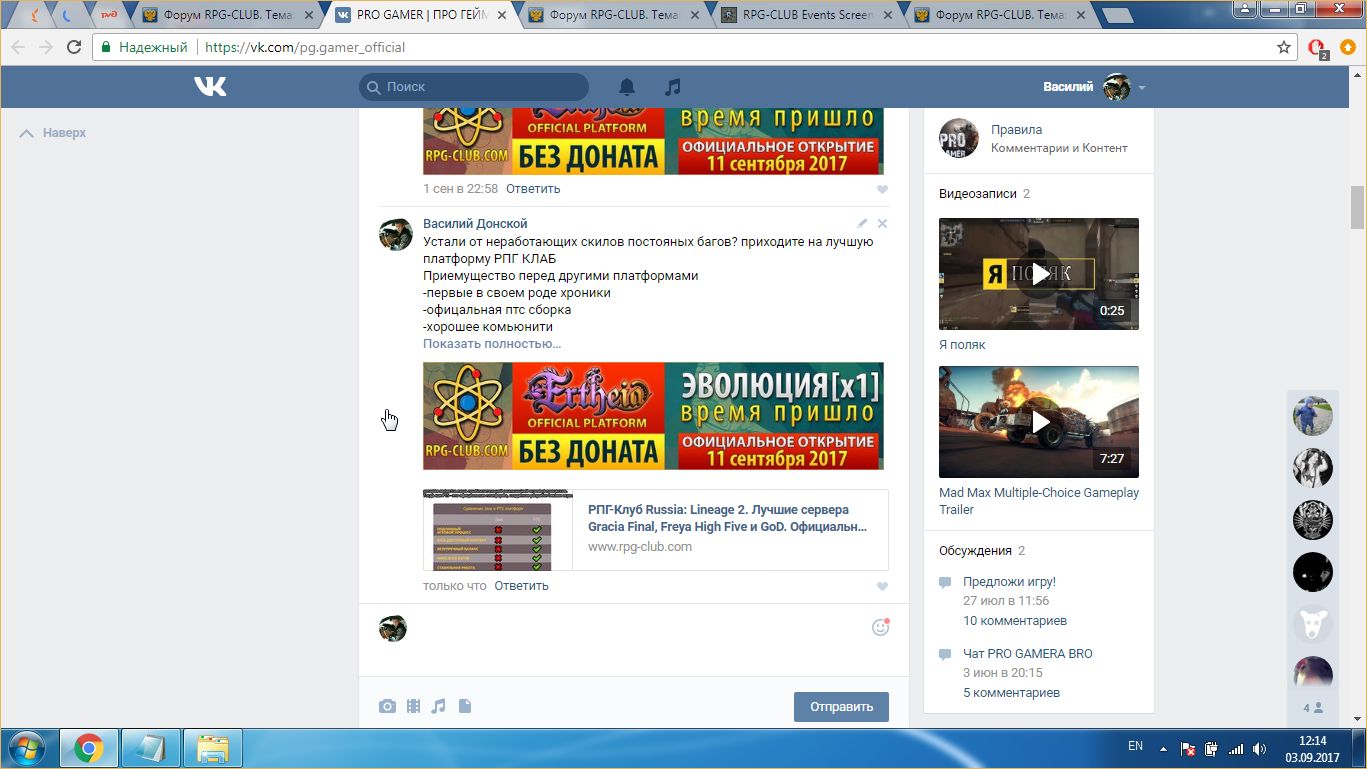Delete Василий Донской's comment with the X
1367x769 pixels.
coord(882,224)
